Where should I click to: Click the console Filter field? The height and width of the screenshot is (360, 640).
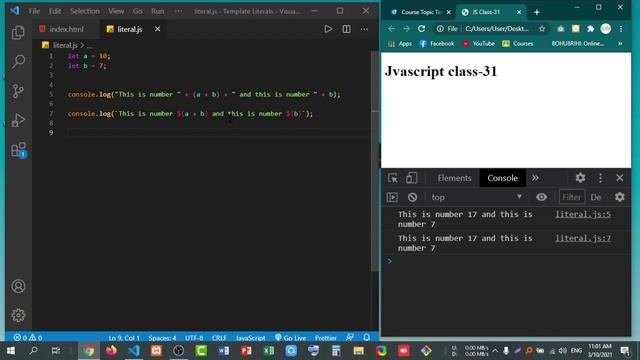tap(571, 197)
